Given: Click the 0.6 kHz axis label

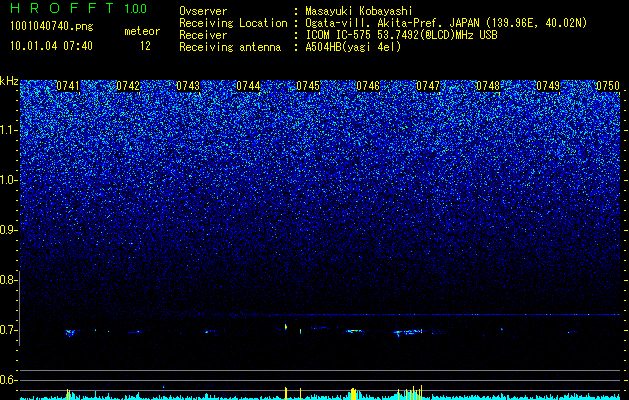Looking at the screenshot, I should tap(7, 380).
